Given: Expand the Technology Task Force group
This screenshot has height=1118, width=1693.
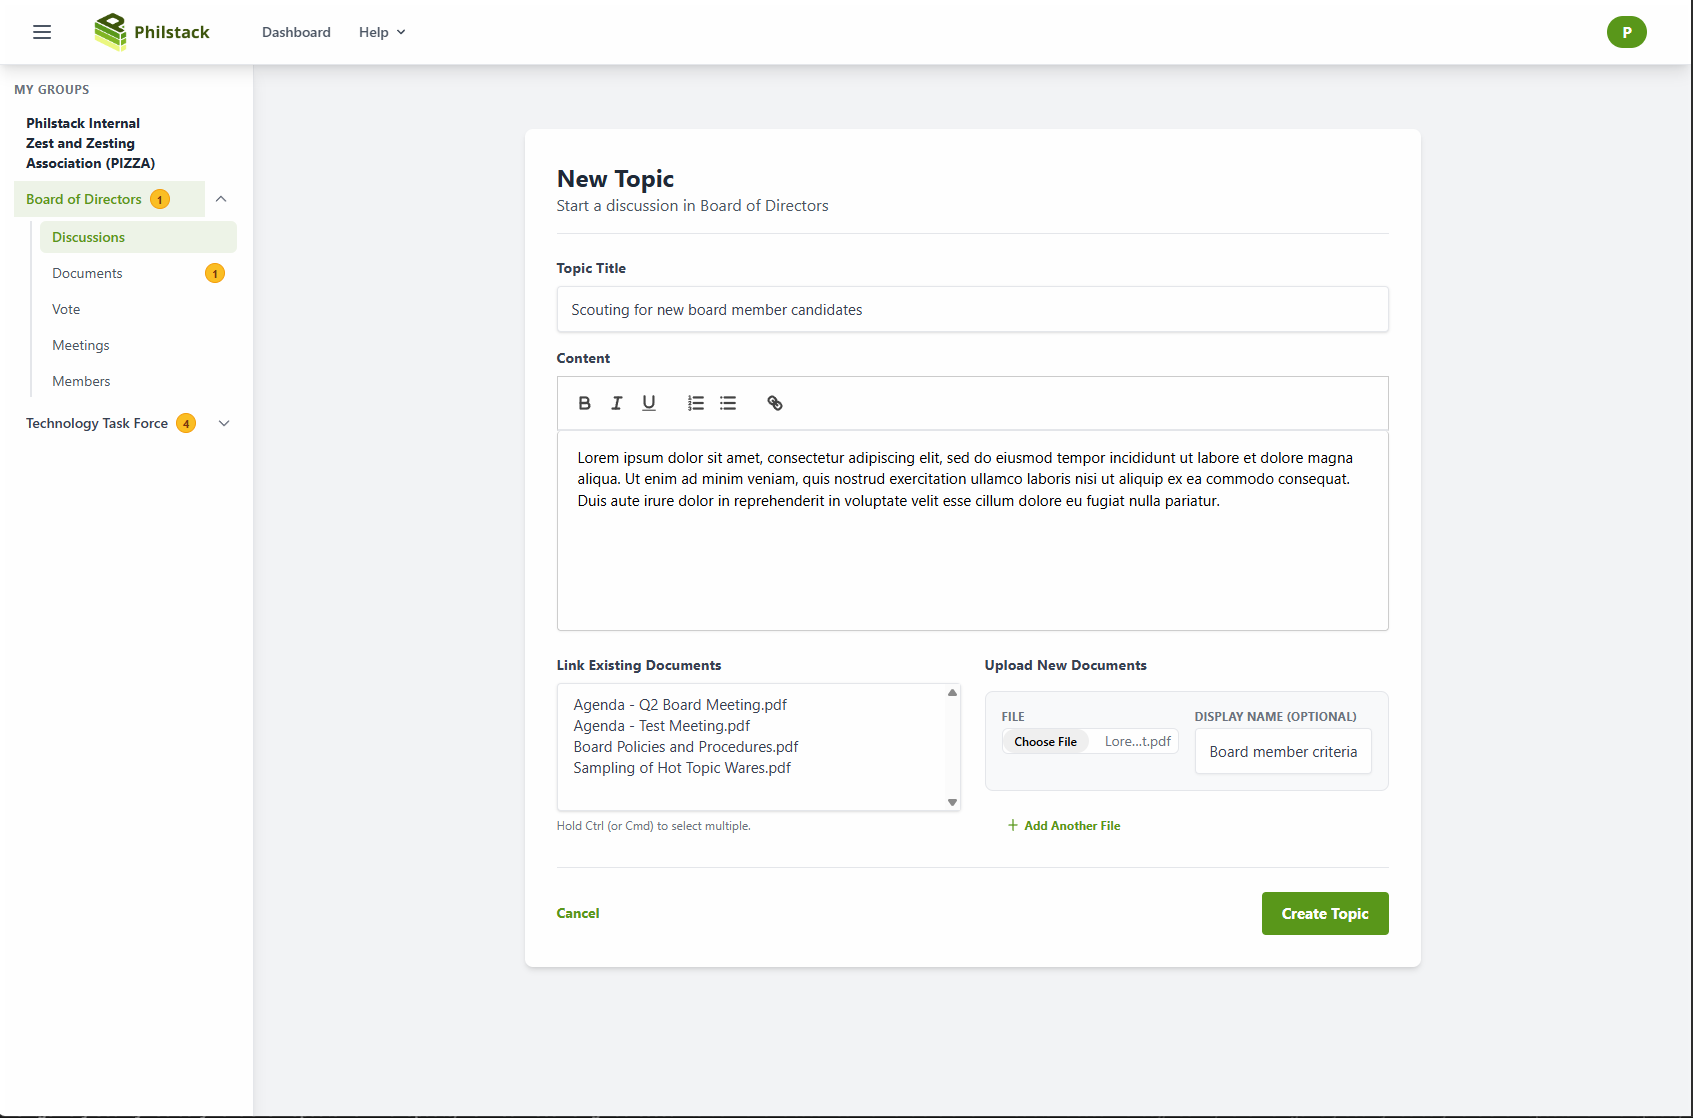Looking at the screenshot, I should pyautogui.click(x=224, y=423).
